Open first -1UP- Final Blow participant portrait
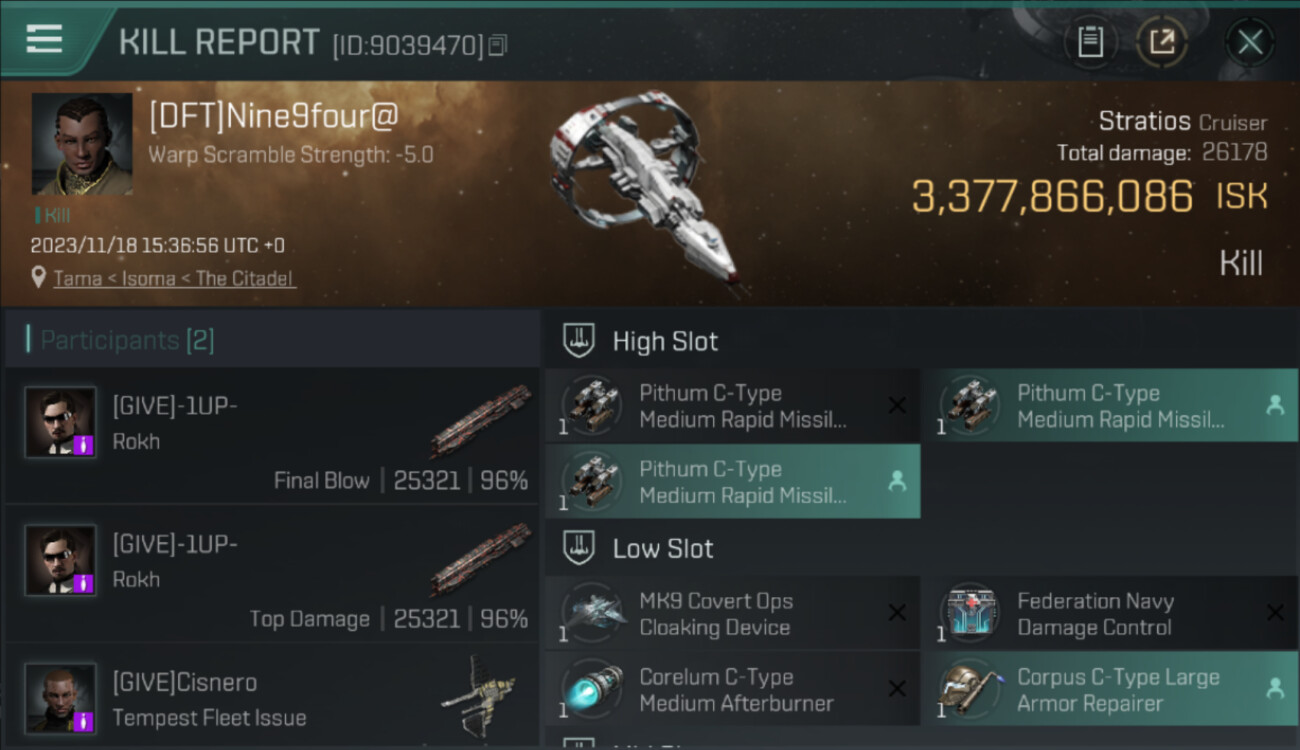Image resolution: width=1300 pixels, height=750 pixels. click(61, 422)
